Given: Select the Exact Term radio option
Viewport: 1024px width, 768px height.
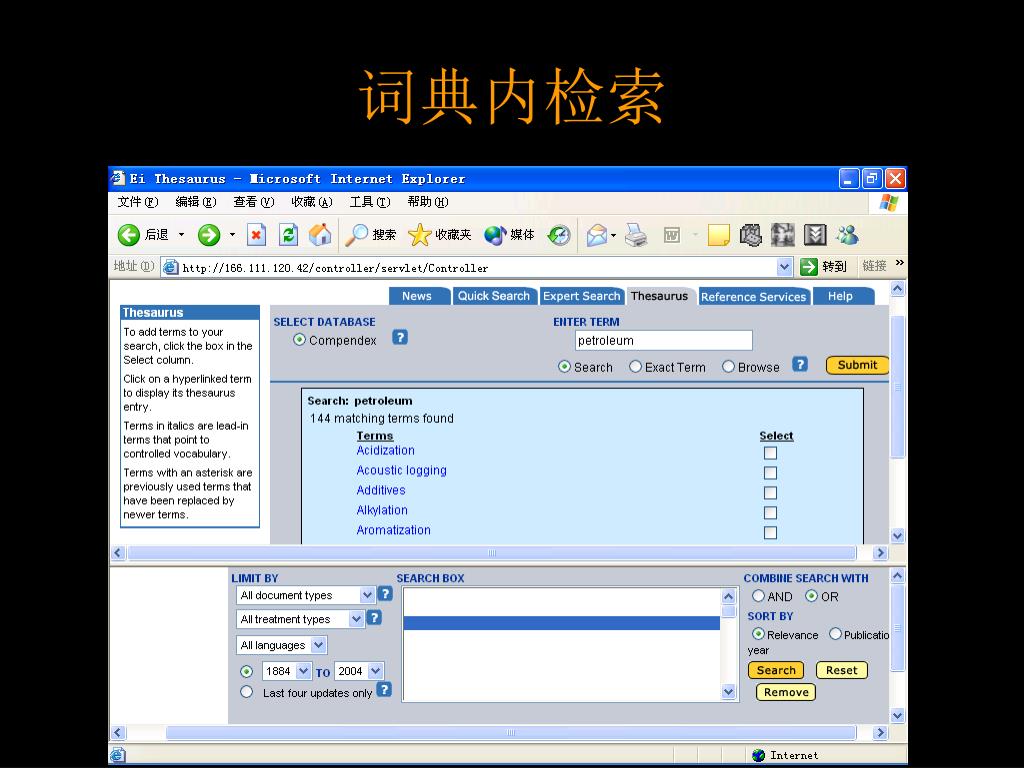Looking at the screenshot, I should coord(635,366).
